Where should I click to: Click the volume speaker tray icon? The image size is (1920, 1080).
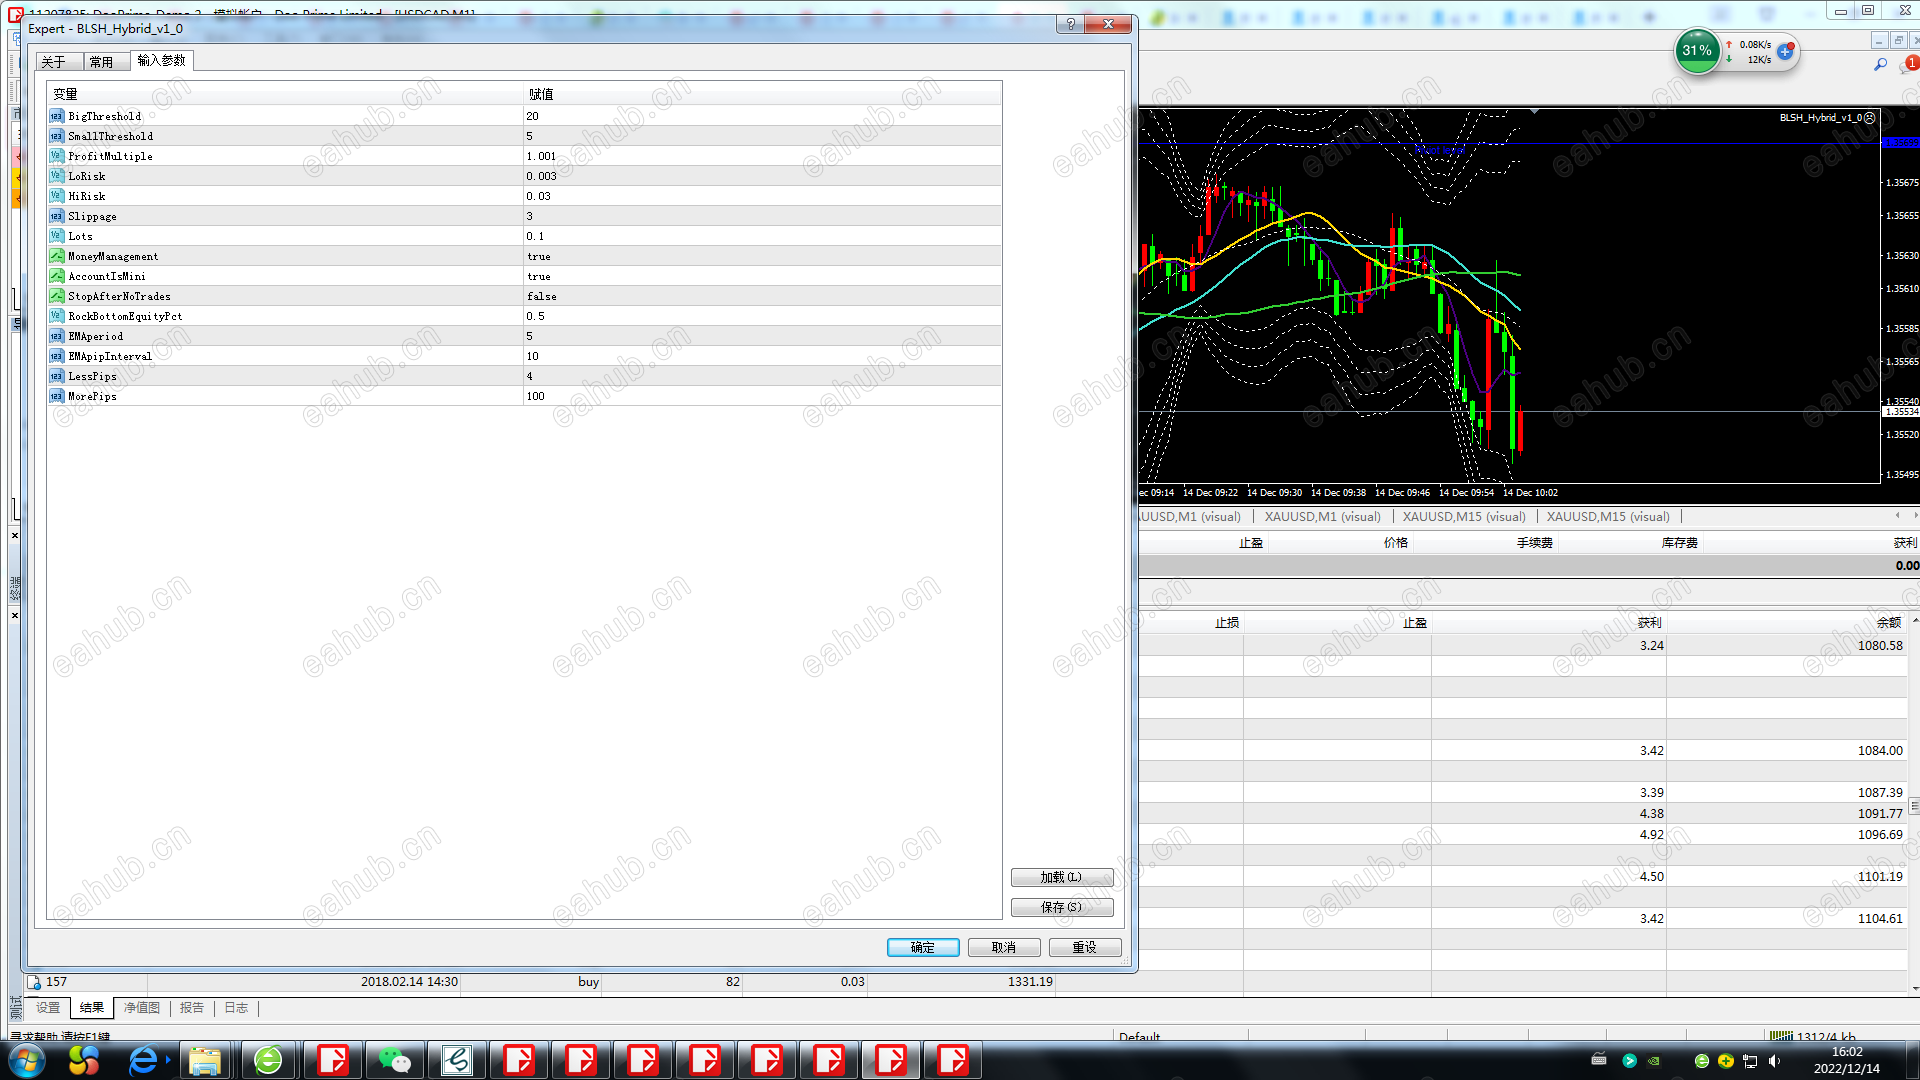tap(1774, 1061)
